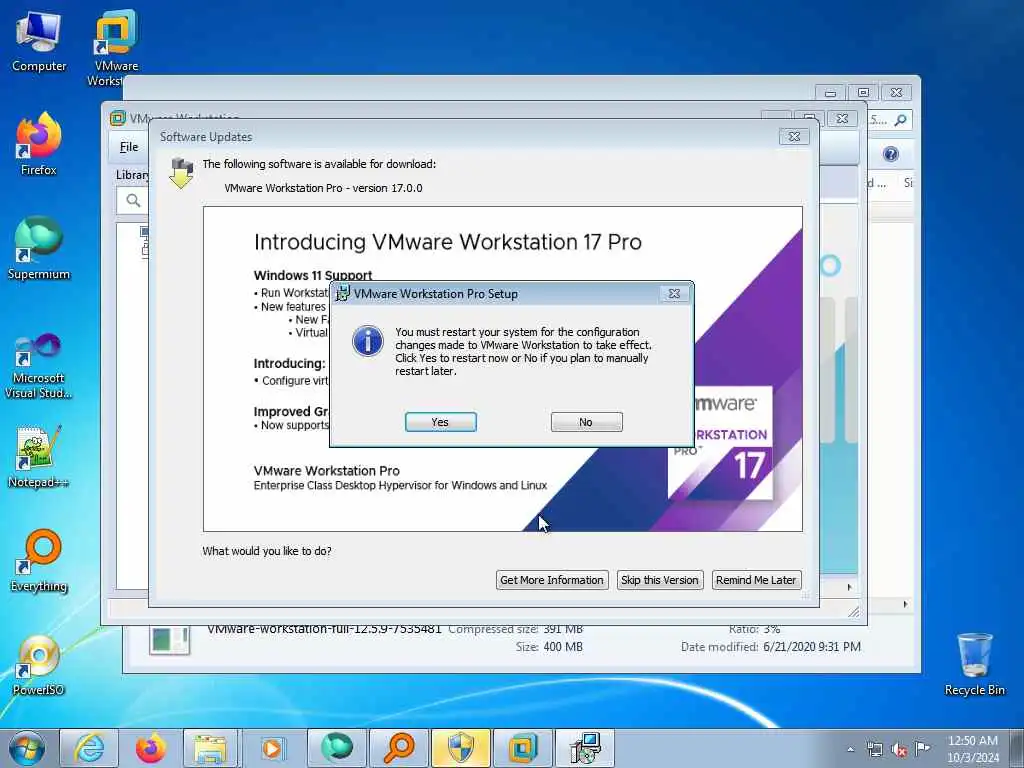Click the muted volume tray icon
Screen dimensions: 1024x768
(x=899, y=750)
